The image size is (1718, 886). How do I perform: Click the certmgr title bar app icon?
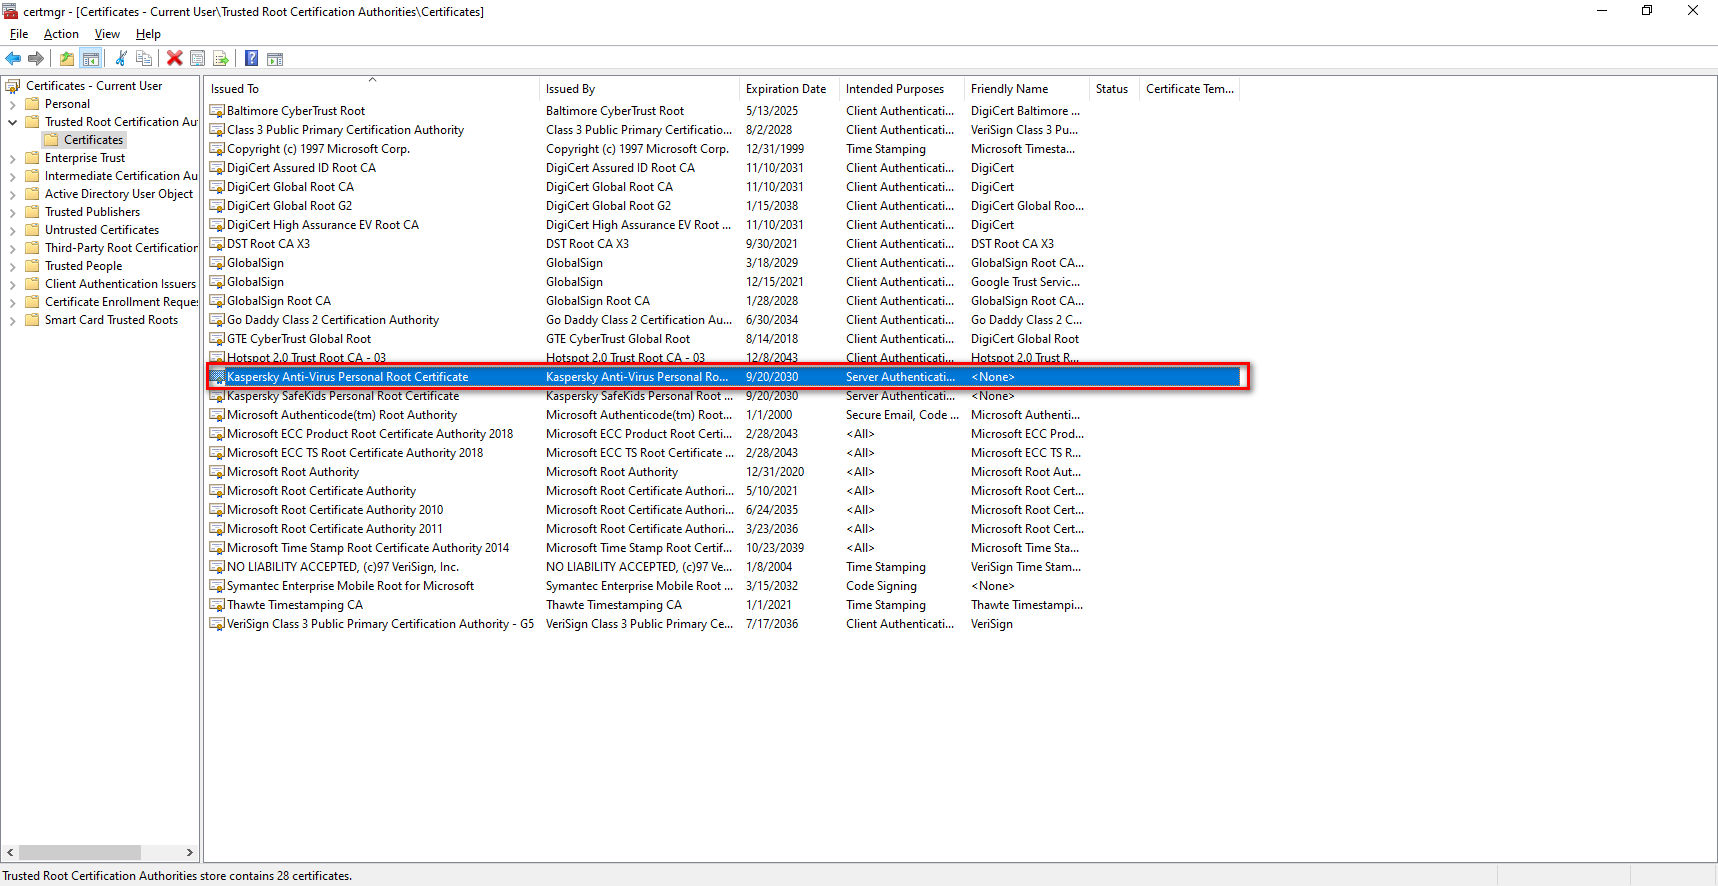pyautogui.click(x=10, y=12)
